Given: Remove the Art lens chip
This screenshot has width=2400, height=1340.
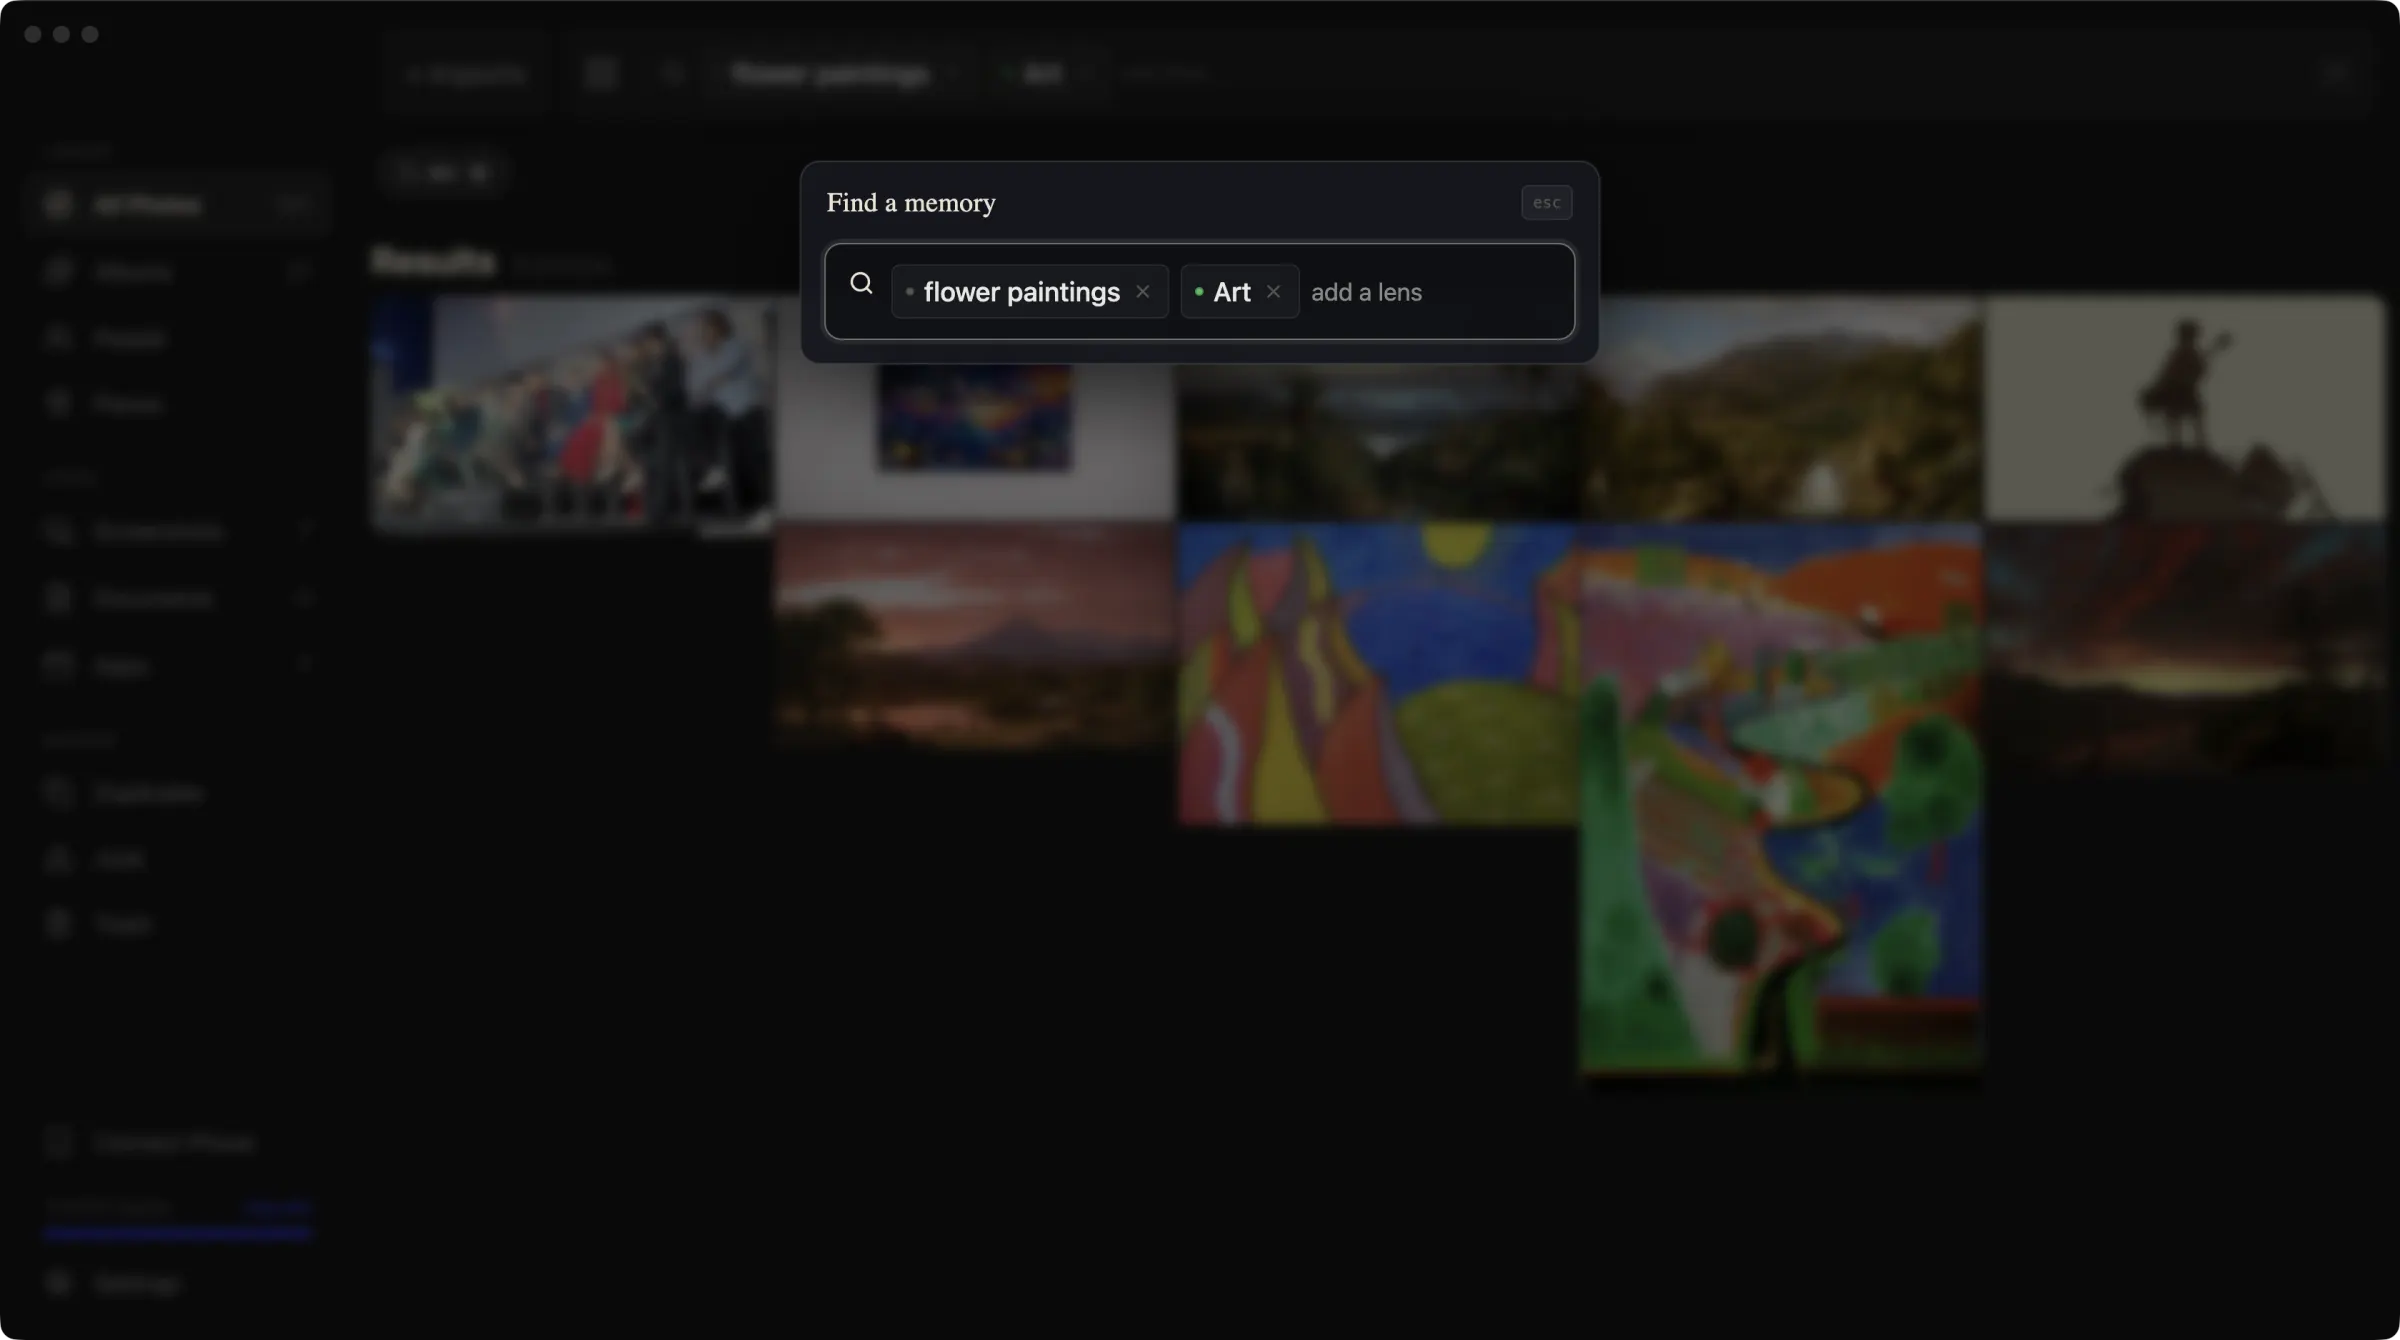Looking at the screenshot, I should pyautogui.click(x=1273, y=292).
